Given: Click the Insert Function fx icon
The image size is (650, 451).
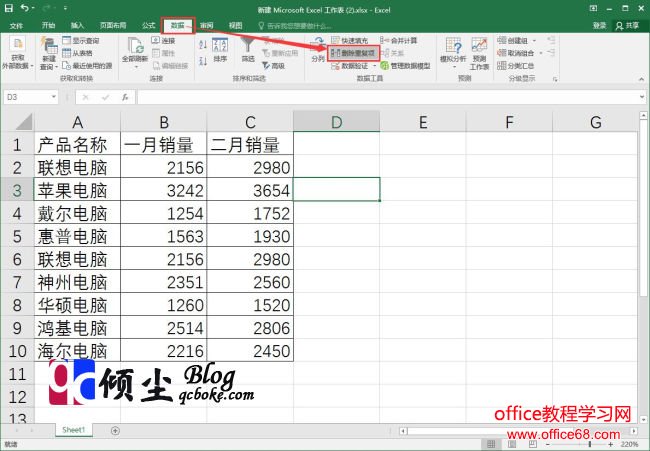Looking at the screenshot, I should 125,97.
